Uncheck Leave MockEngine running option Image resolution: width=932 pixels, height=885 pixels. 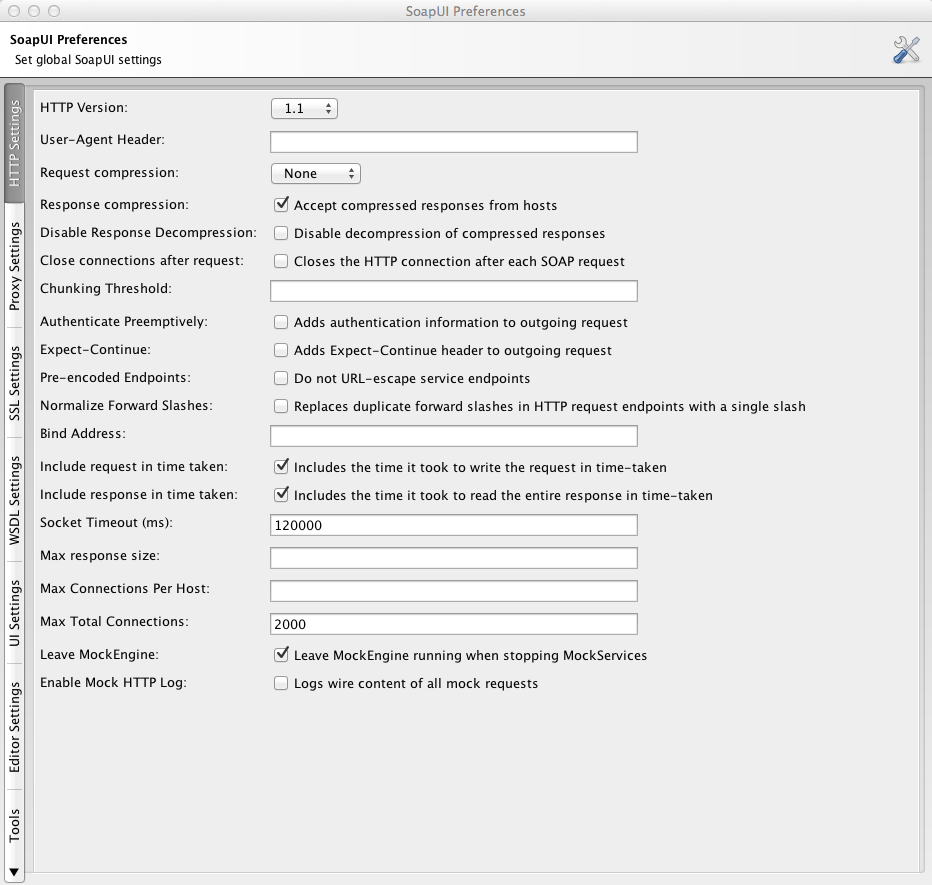(x=282, y=655)
